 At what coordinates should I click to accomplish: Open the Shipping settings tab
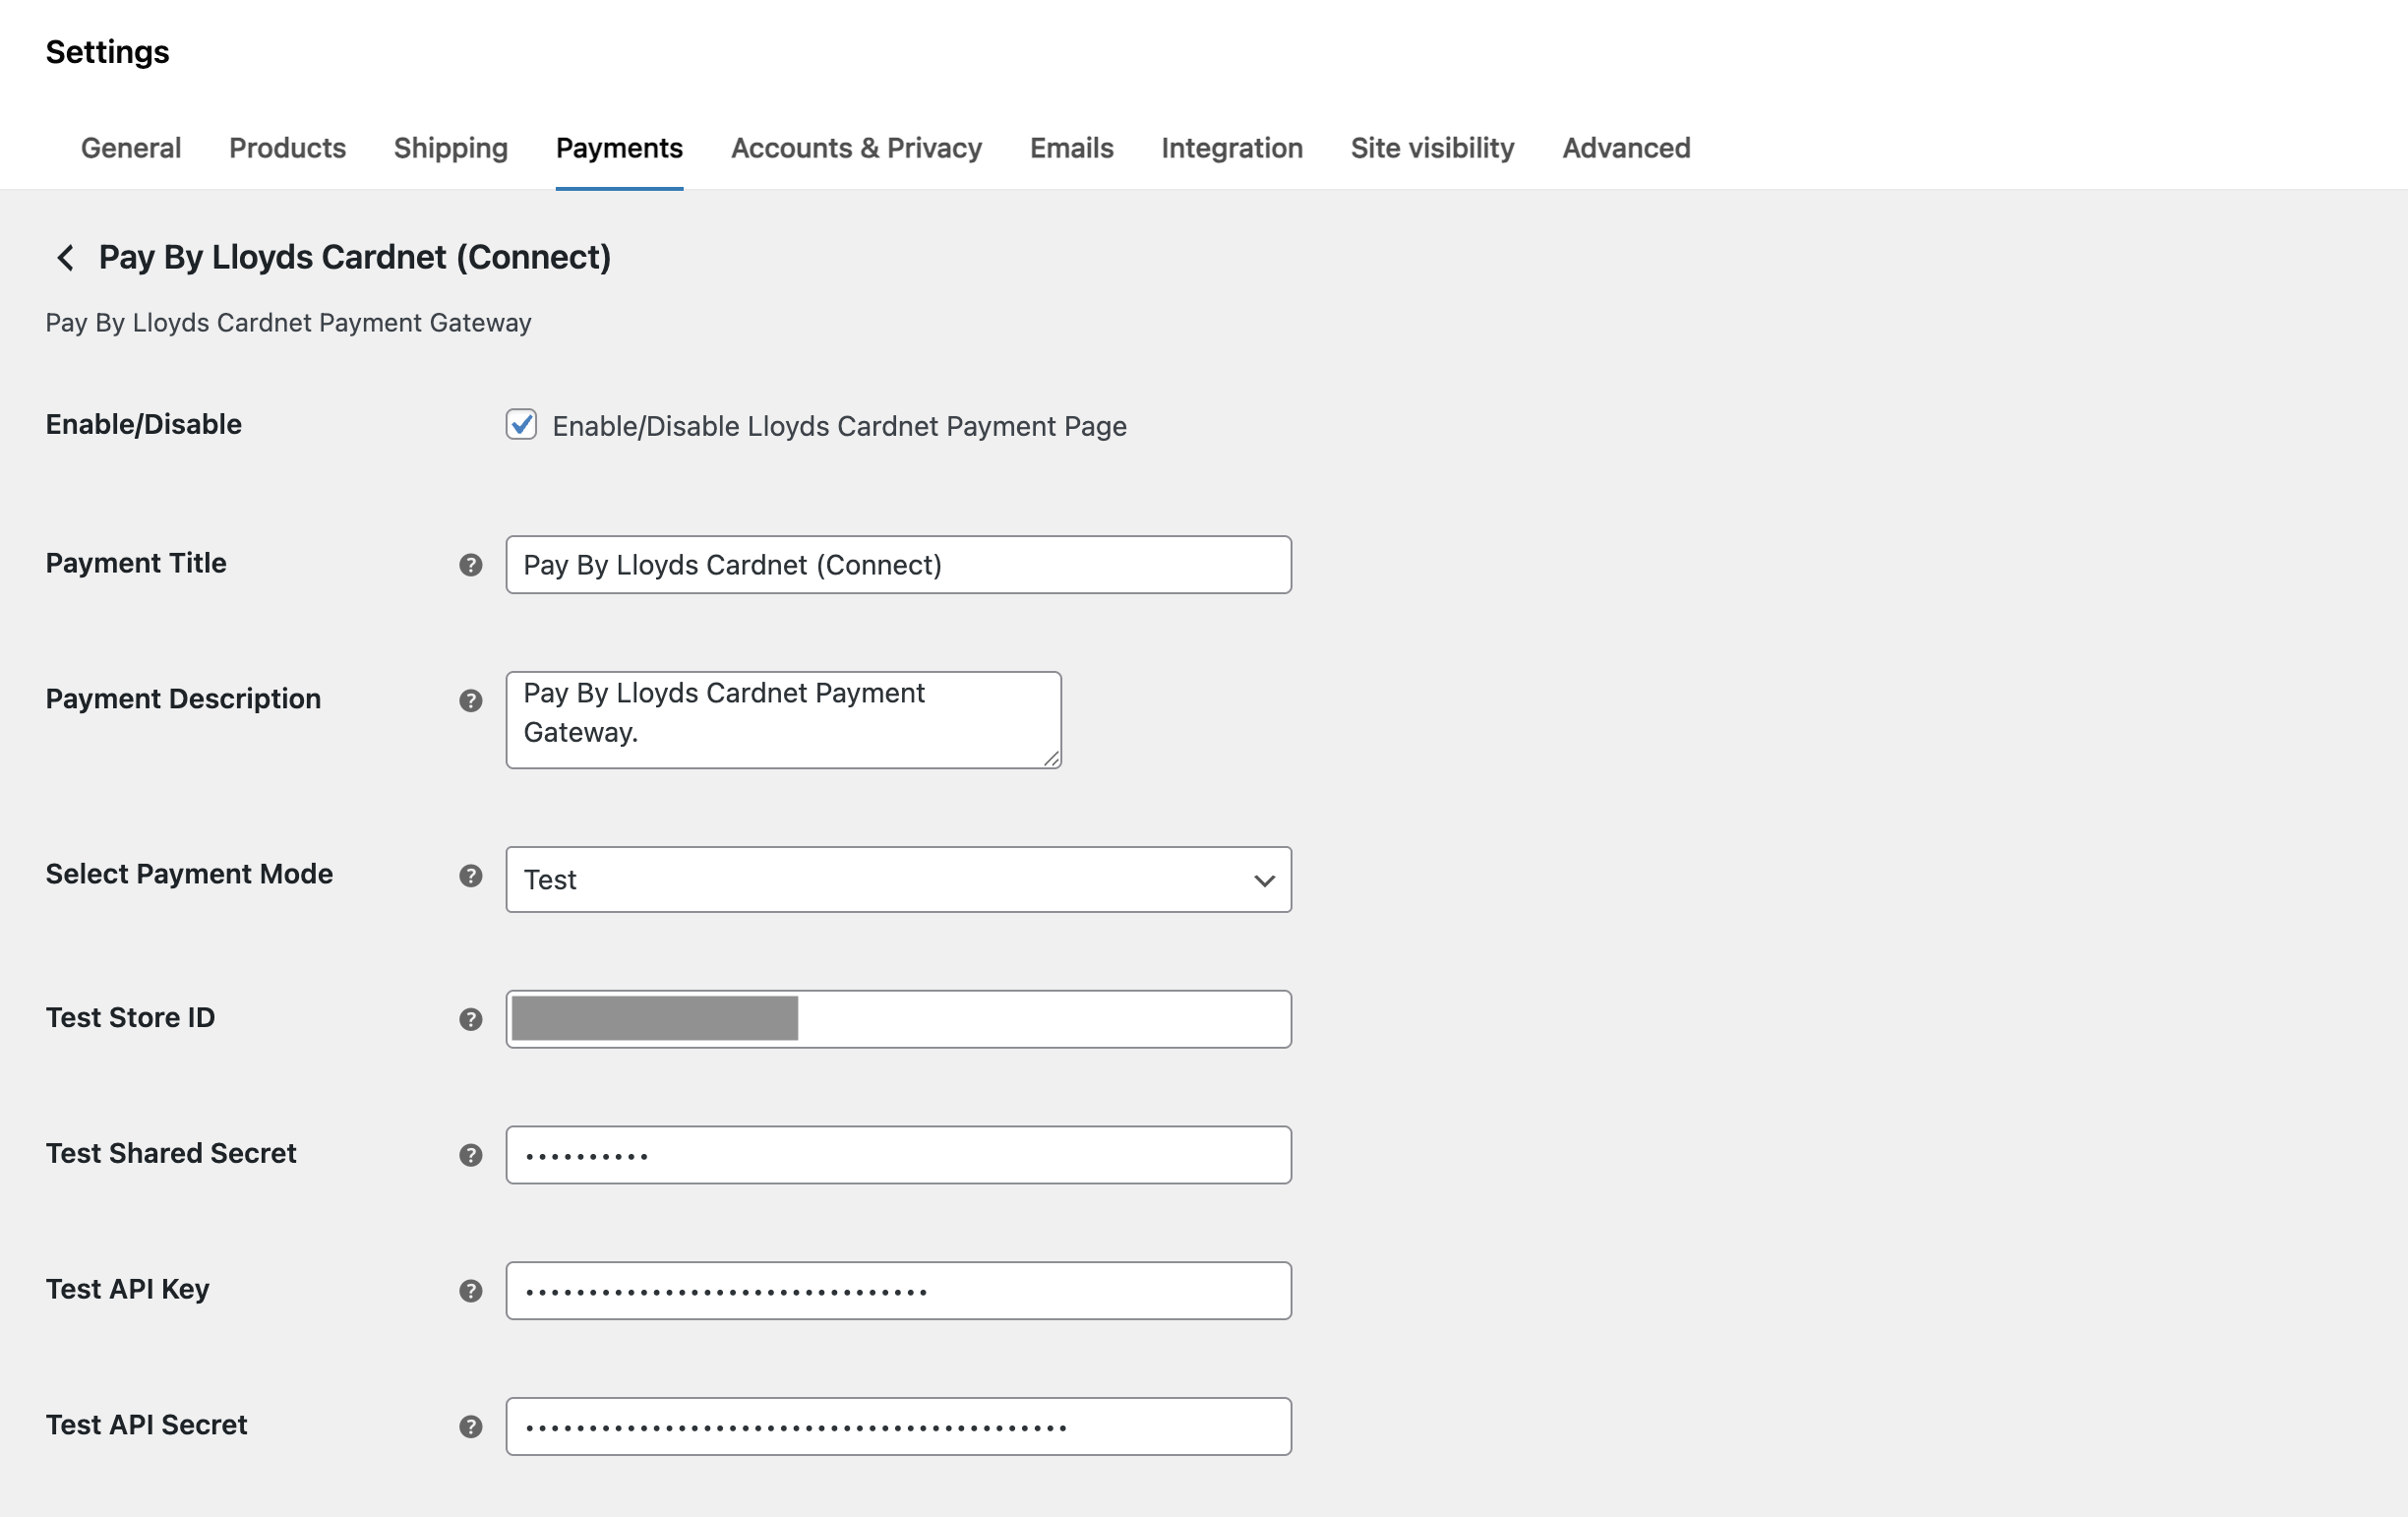[x=451, y=148]
